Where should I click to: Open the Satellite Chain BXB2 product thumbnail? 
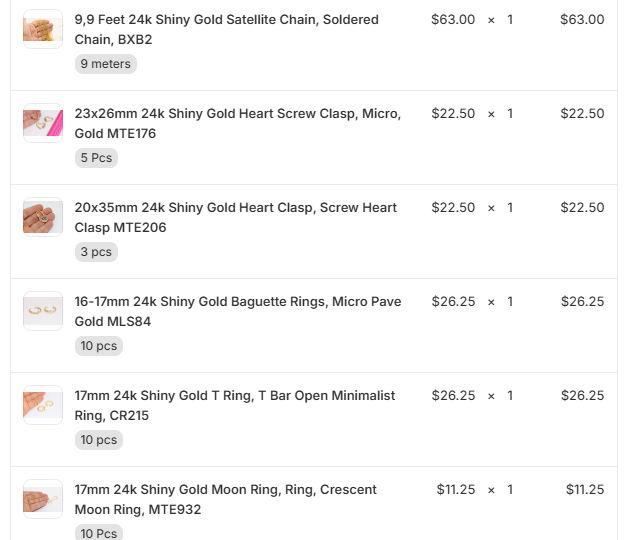[43, 29]
